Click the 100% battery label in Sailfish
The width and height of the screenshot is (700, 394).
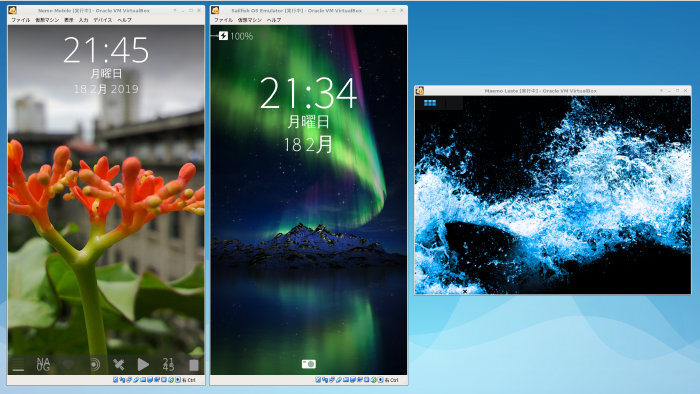242,36
